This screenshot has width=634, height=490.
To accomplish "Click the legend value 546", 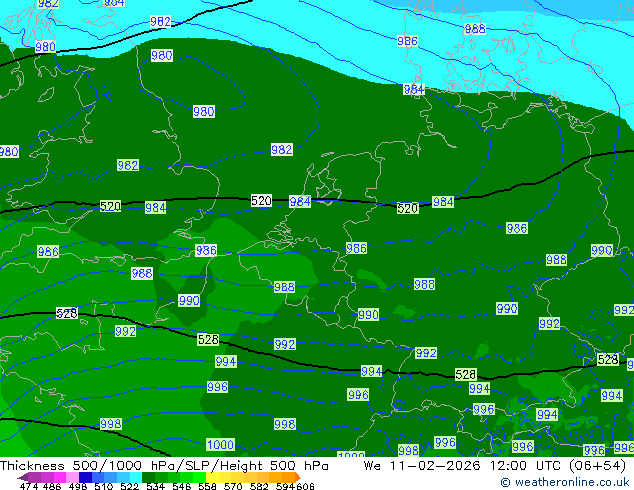I will click(x=182, y=487).
